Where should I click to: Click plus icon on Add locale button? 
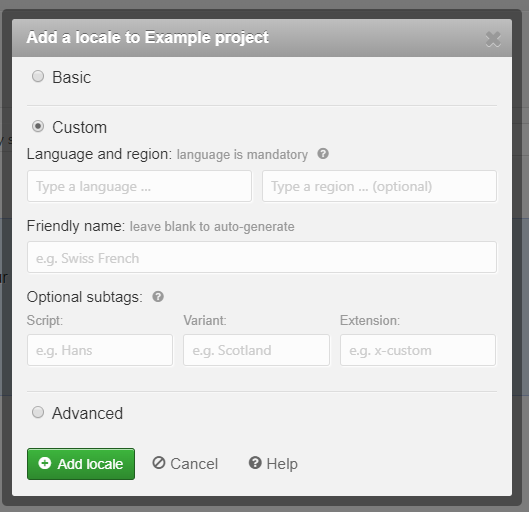pos(45,463)
